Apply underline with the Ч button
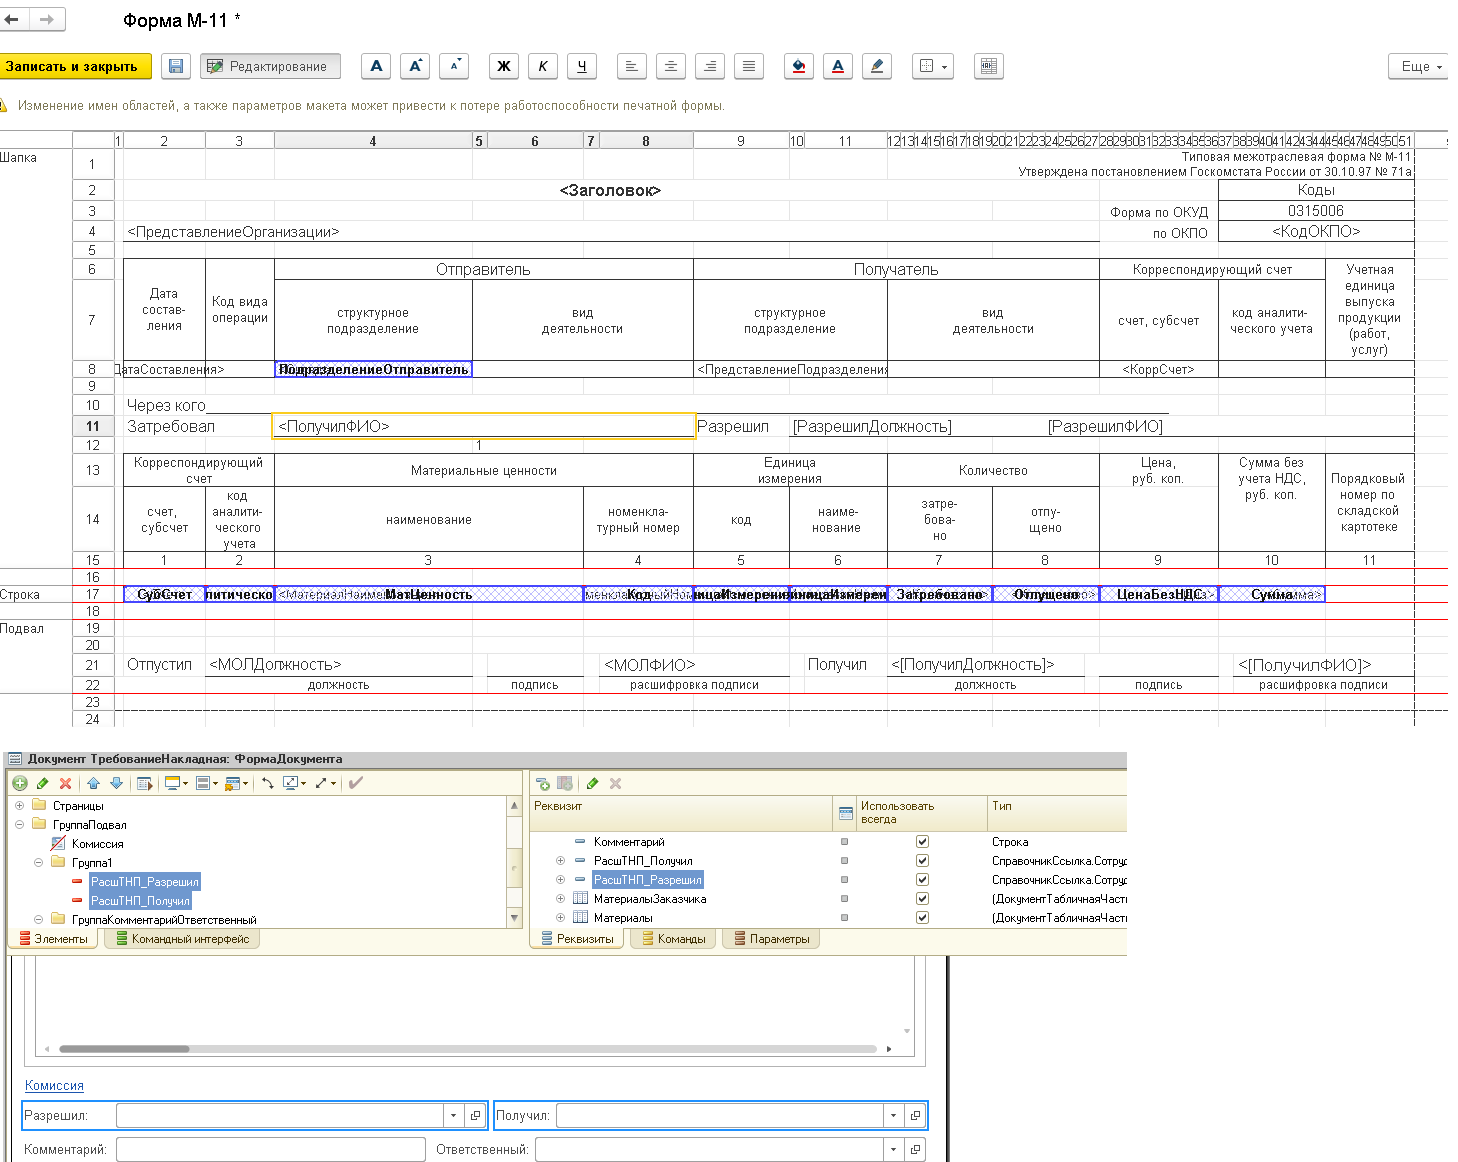Viewport: 1458px width, 1162px height. (582, 67)
